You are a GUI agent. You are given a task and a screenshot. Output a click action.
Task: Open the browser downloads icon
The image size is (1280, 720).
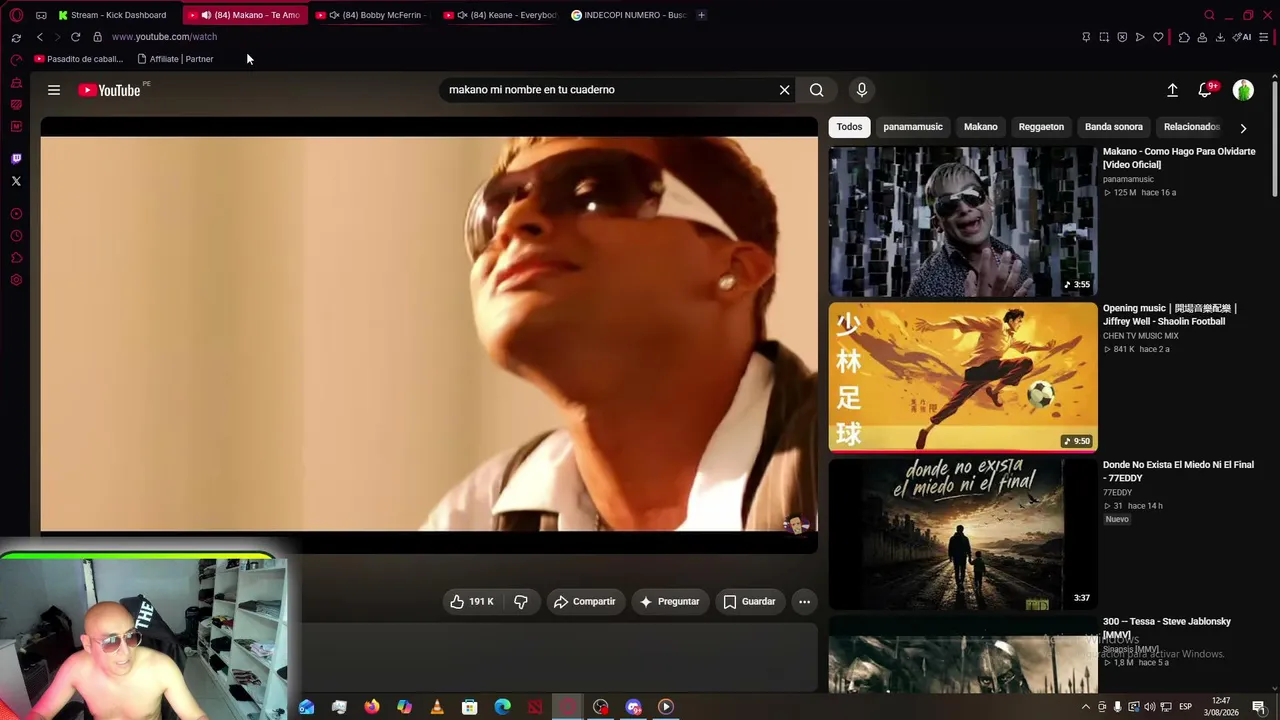(x=1220, y=37)
